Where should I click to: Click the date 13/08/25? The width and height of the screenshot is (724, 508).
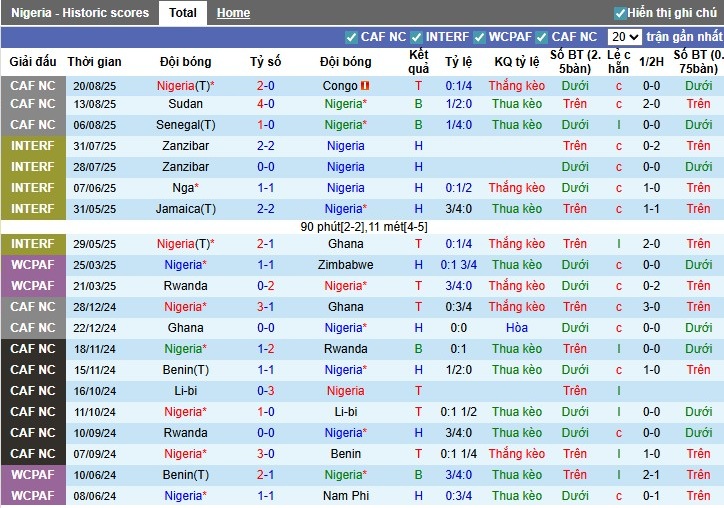[x=94, y=104]
